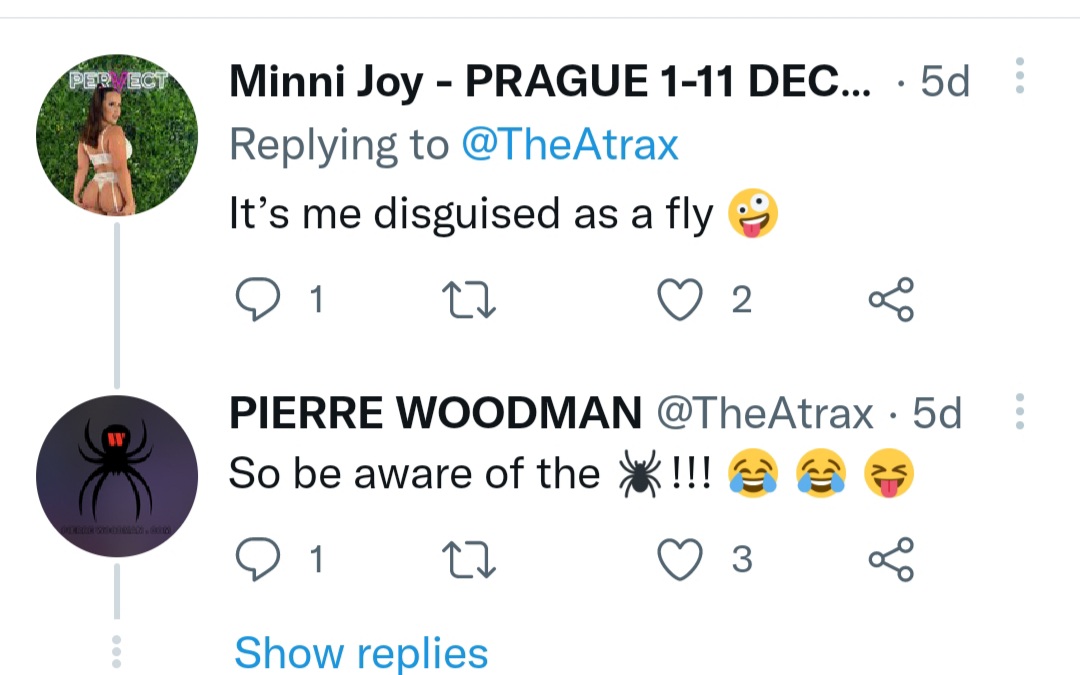Image resolution: width=1080 pixels, height=675 pixels.
Task: Click the PIERRE WOODMAN display name
Action: click(x=435, y=412)
